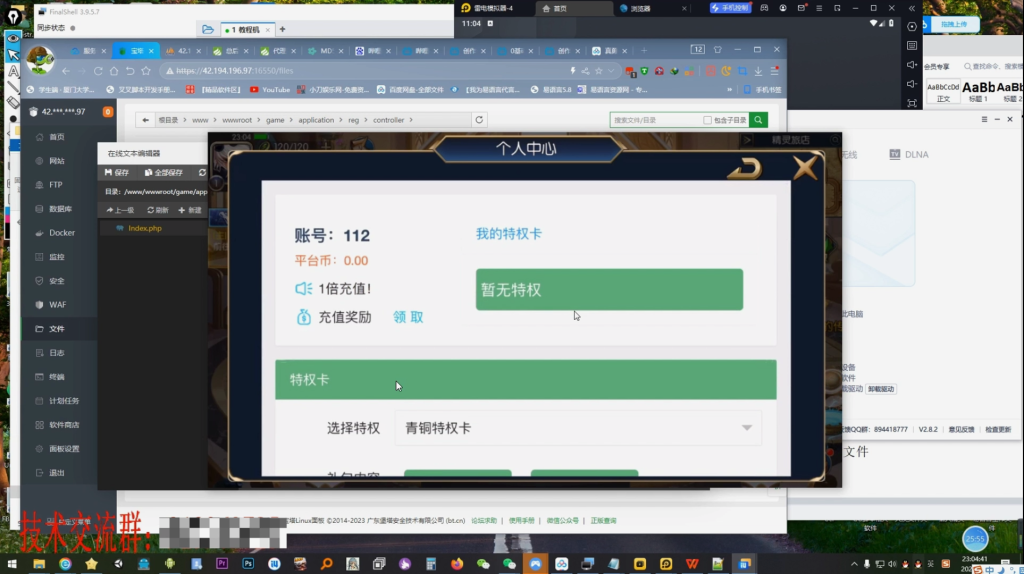Click the emulator volume down icon
The height and width of the screenshot is (574, 1024).
(x=912, y=84)
